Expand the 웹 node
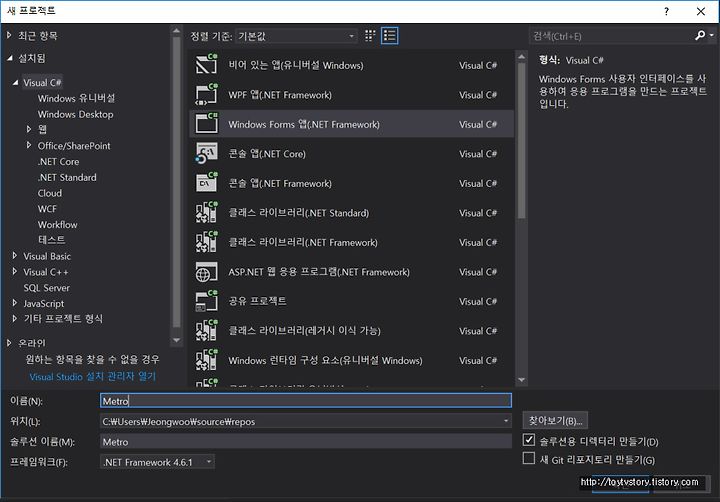The image size is (720, 502). tap(29, 129)
